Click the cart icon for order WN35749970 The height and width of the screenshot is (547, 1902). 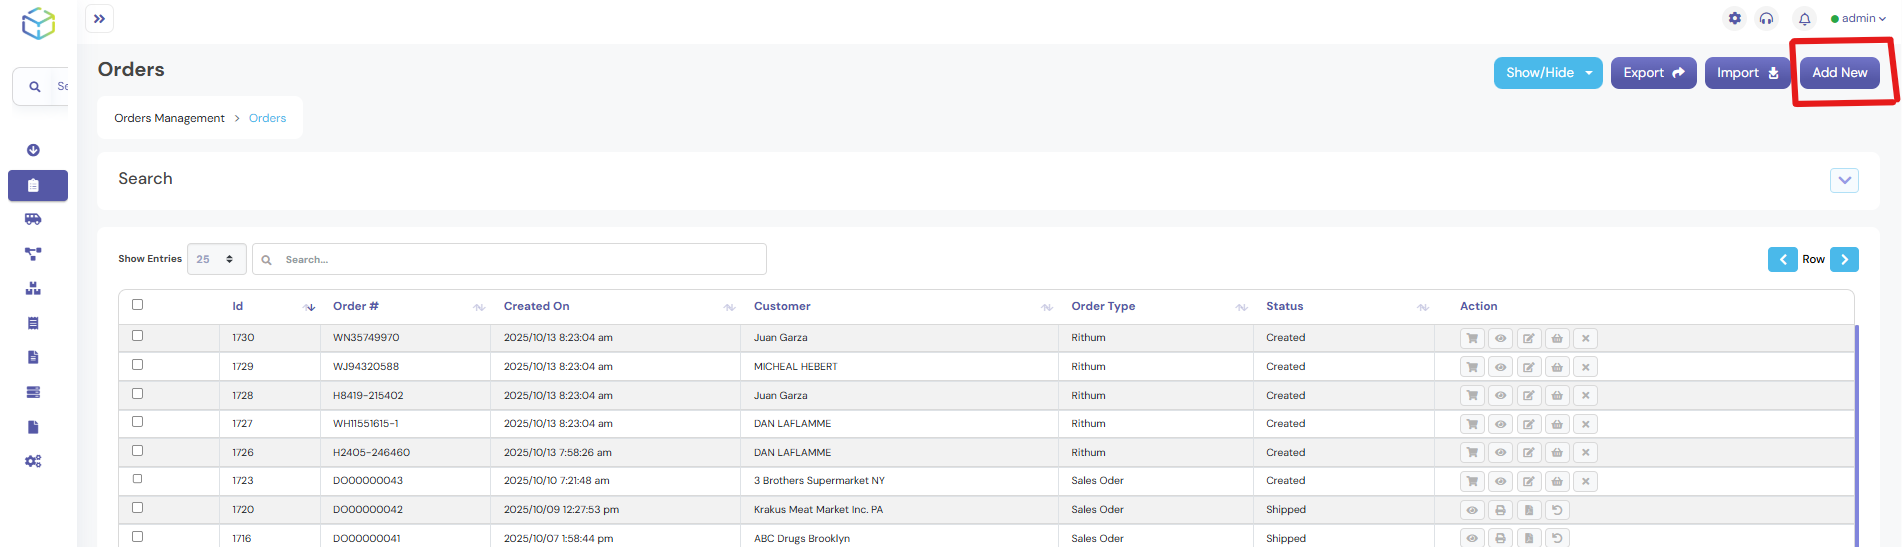[1472, 338]
